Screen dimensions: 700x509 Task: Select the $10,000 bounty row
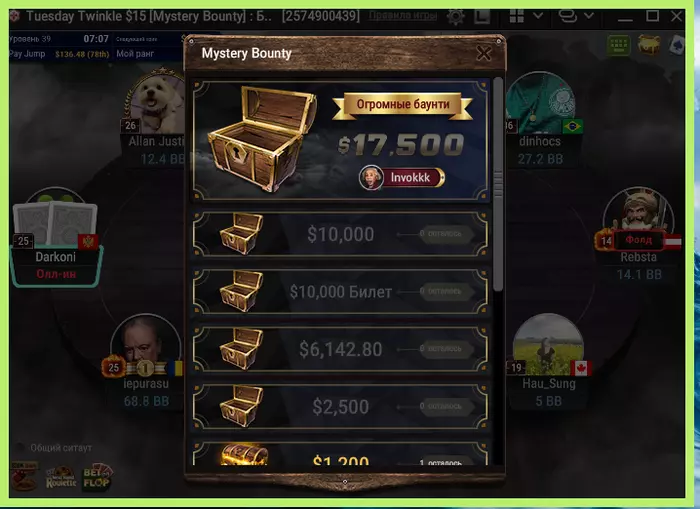pos(340,234)
